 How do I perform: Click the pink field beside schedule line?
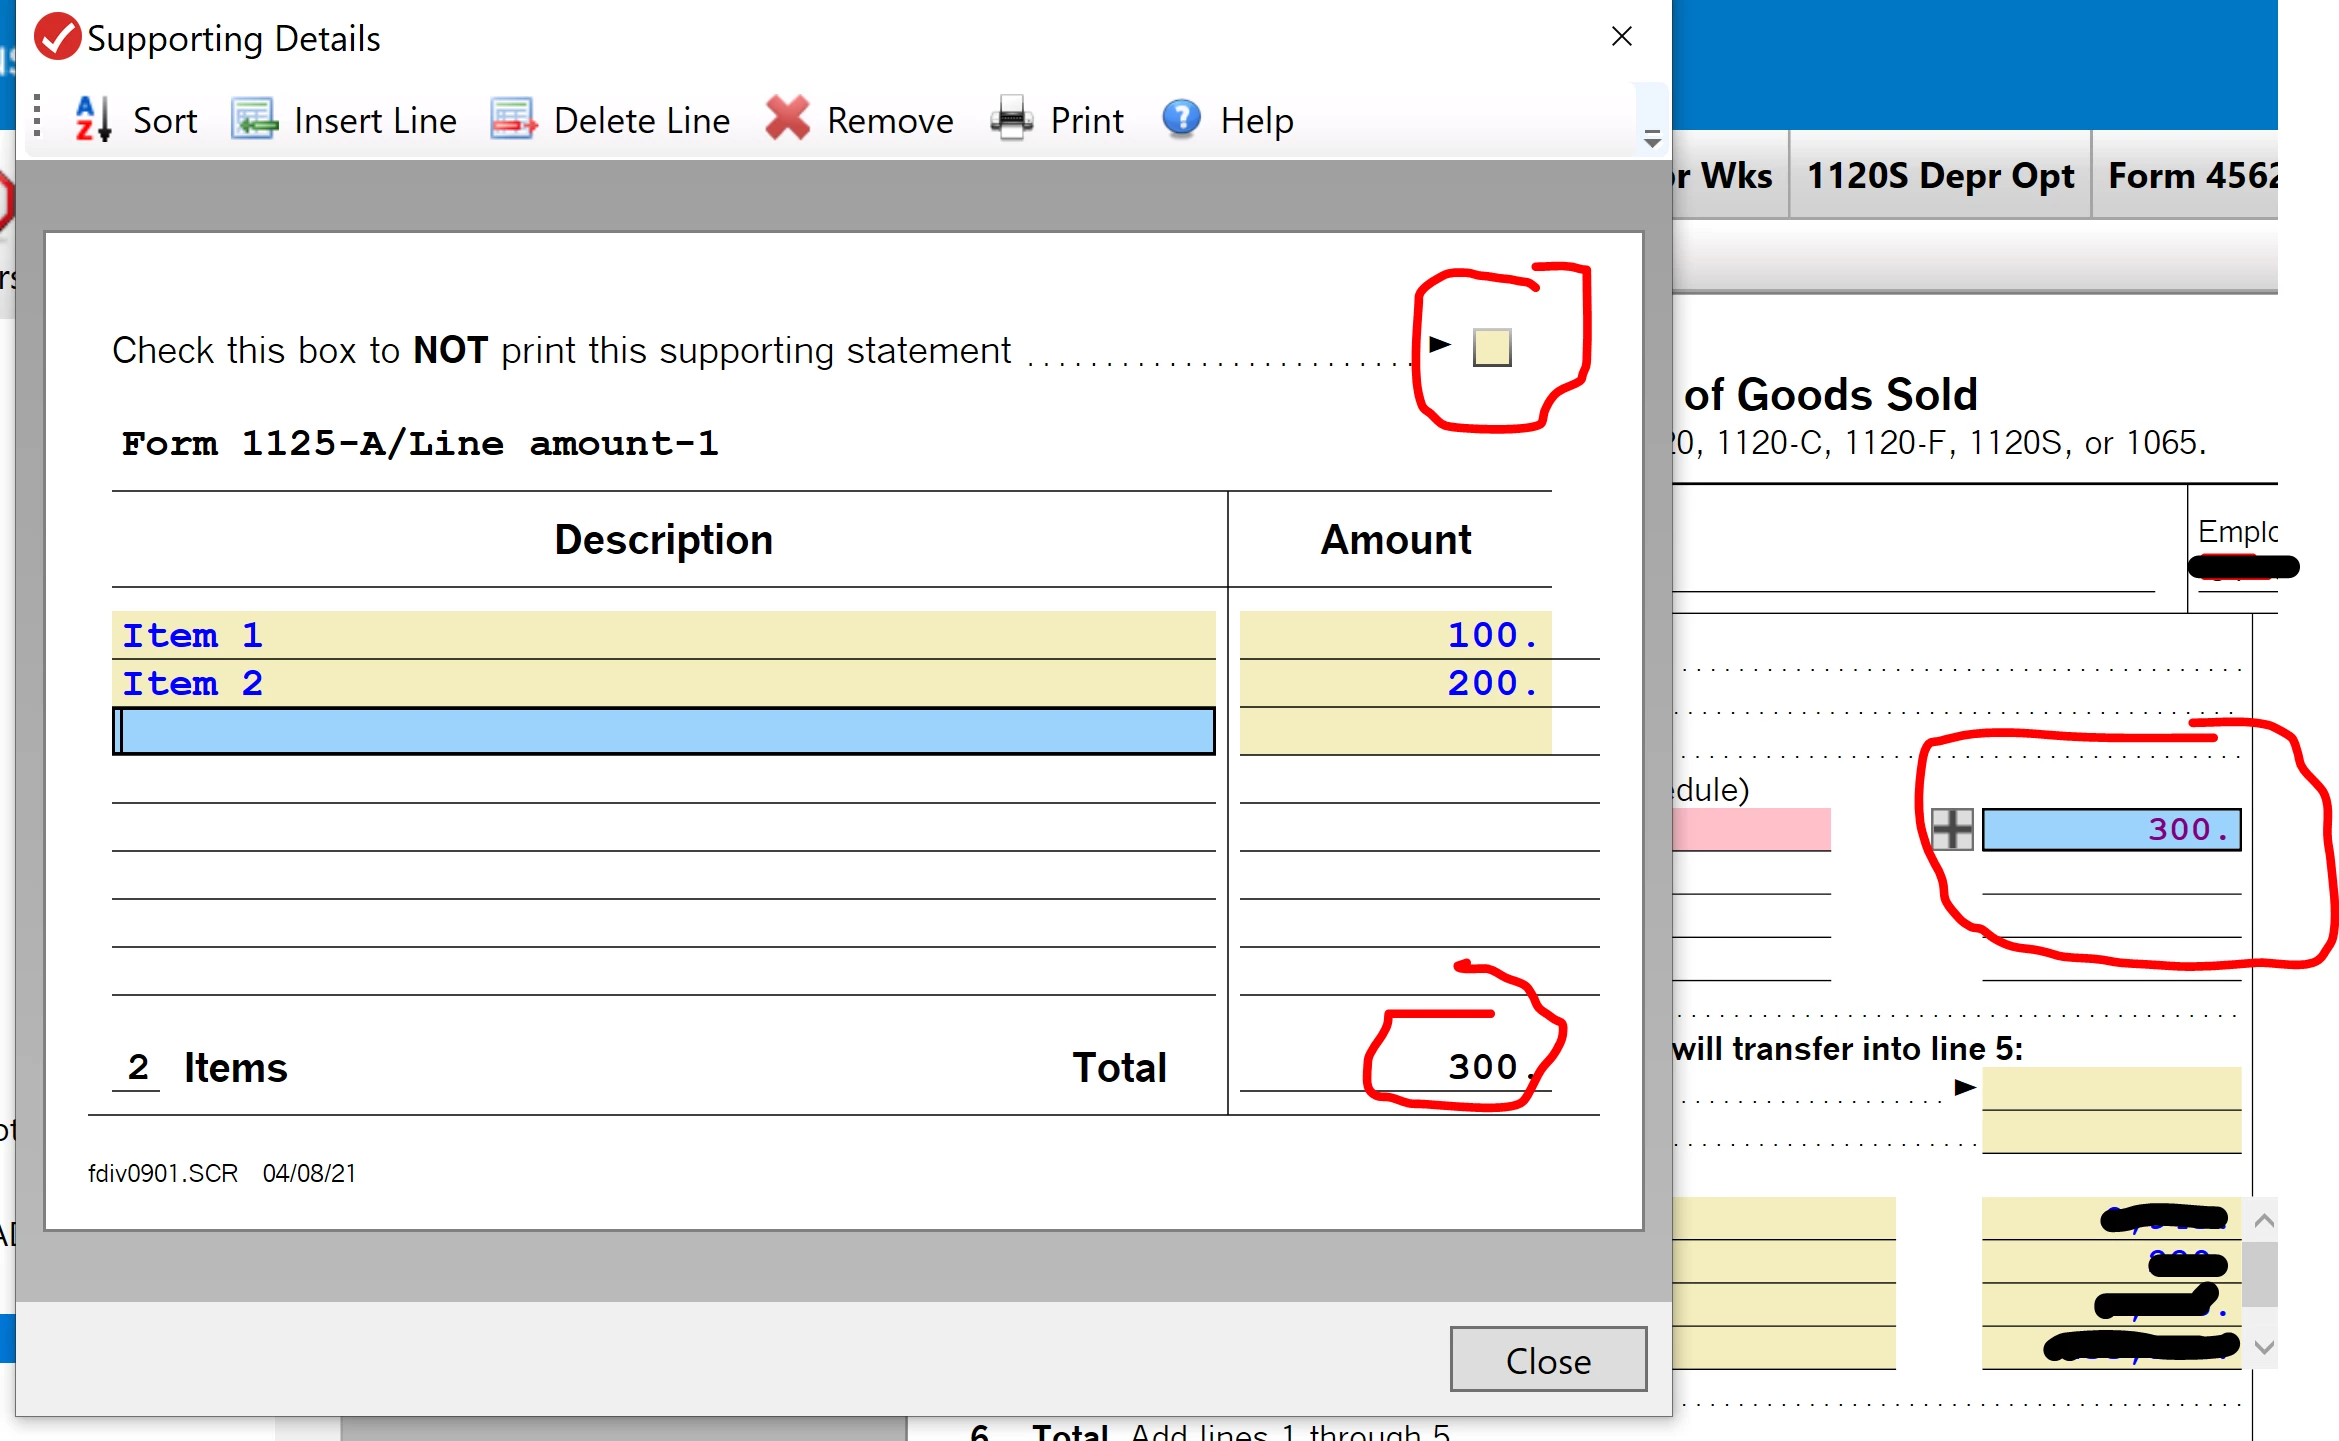pos(1751,829)
